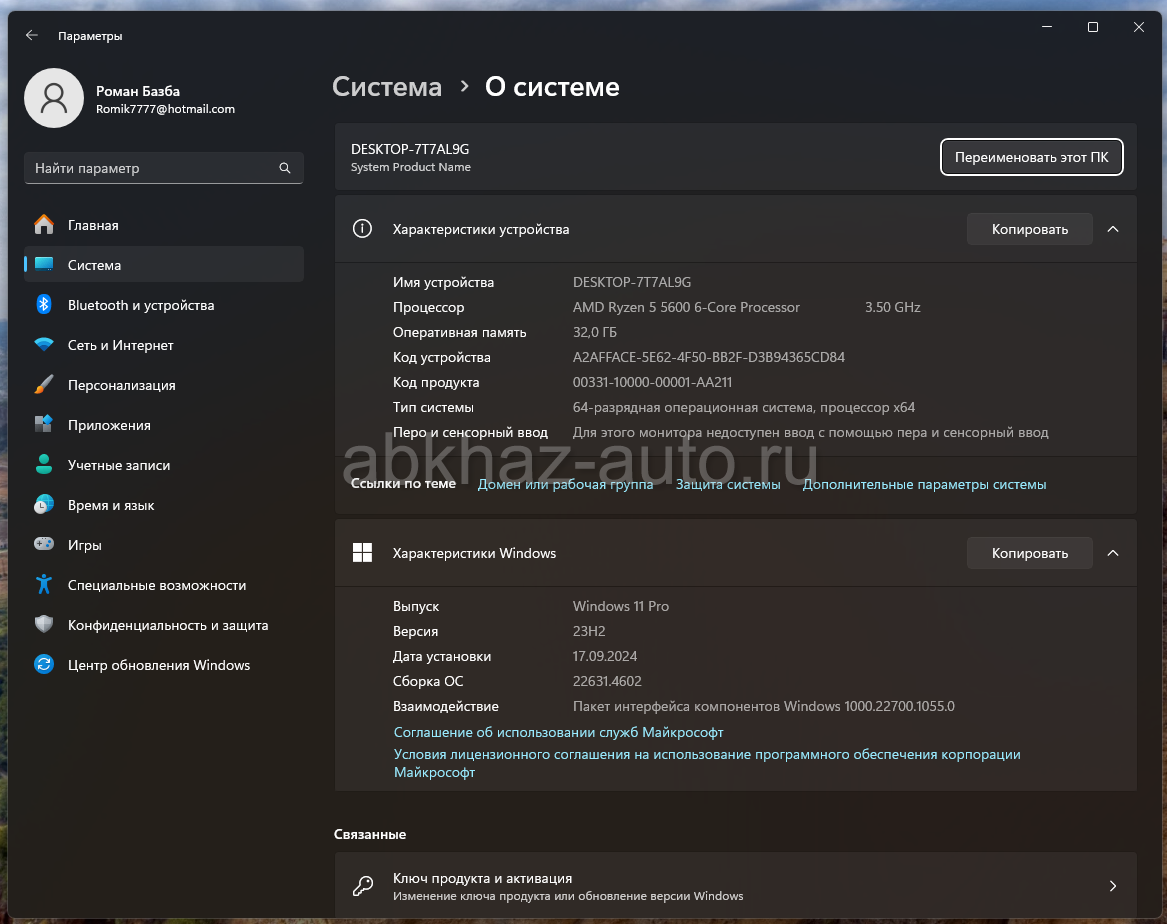Collapse the Характеристики Windows section
The image size is (1167, 924).
click(x=1113, y=553)
